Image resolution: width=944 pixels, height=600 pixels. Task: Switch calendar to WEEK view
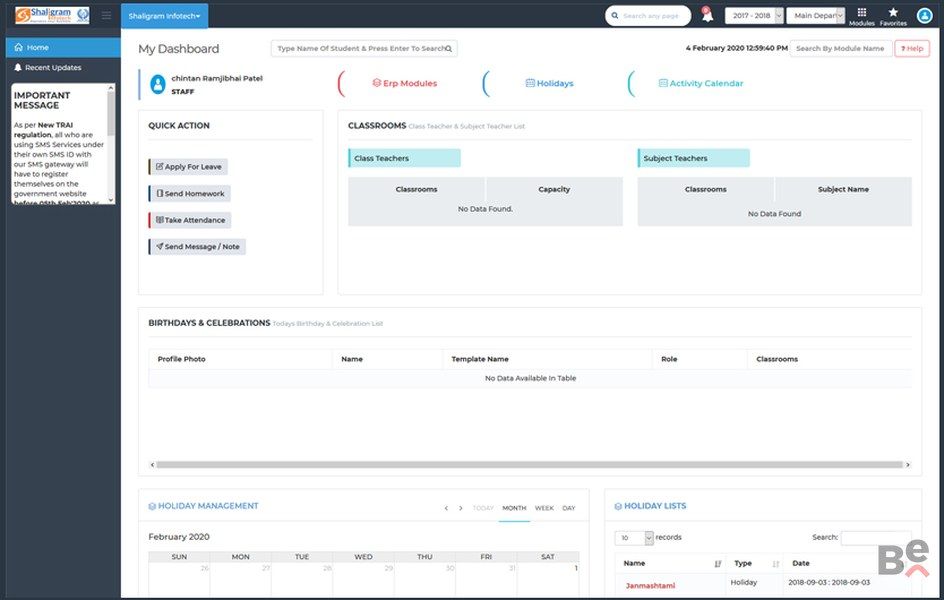tap(544, 509)
